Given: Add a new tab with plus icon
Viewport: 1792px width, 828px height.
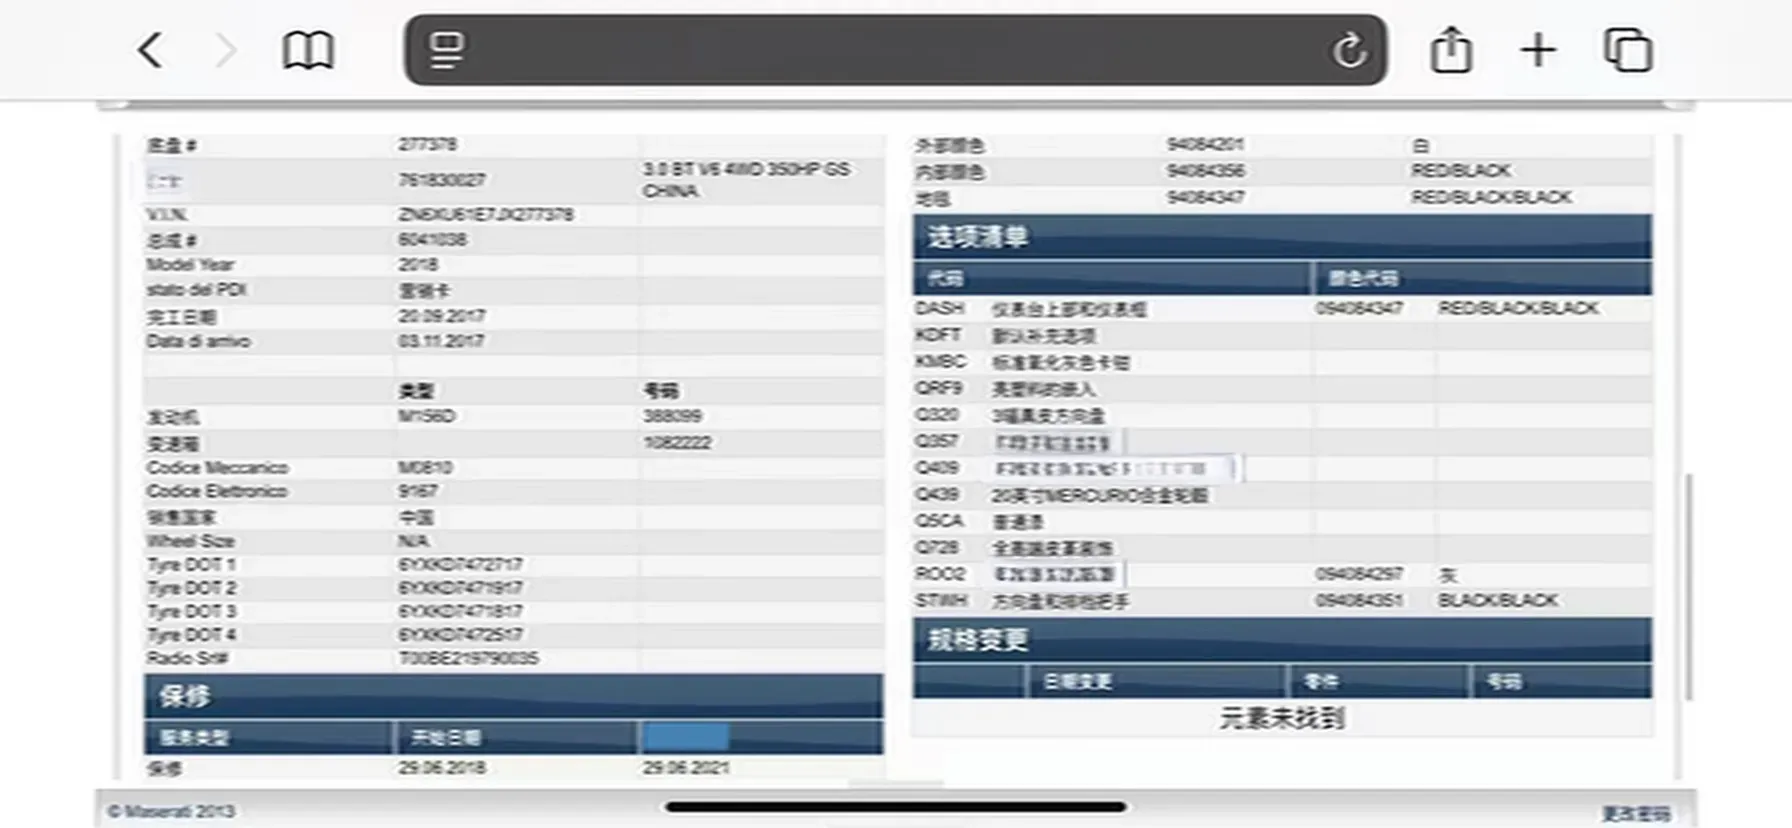Looking at the screenshot, I should point(1538,50).
